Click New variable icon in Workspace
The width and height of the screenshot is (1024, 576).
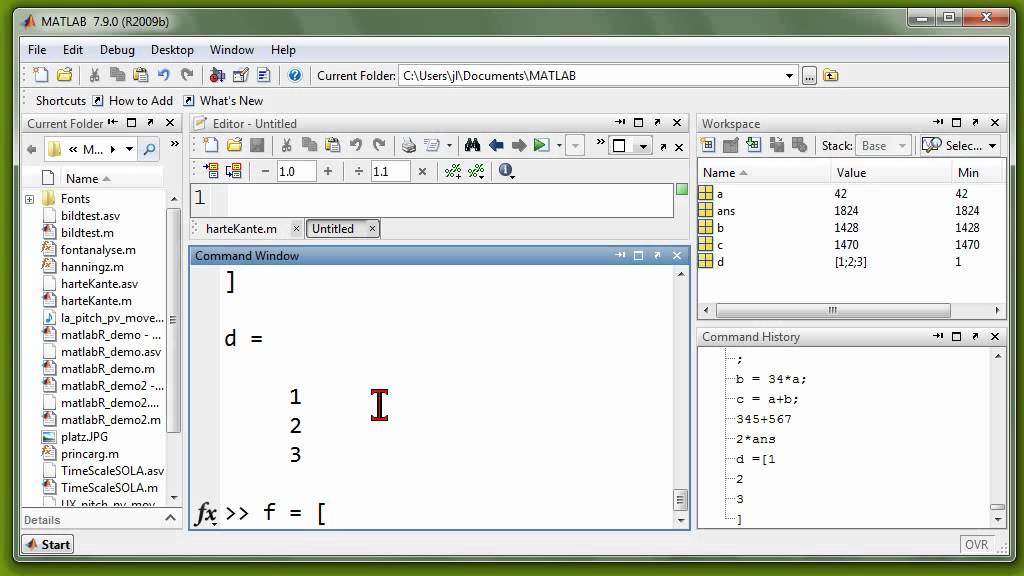(x=708, y=145)
